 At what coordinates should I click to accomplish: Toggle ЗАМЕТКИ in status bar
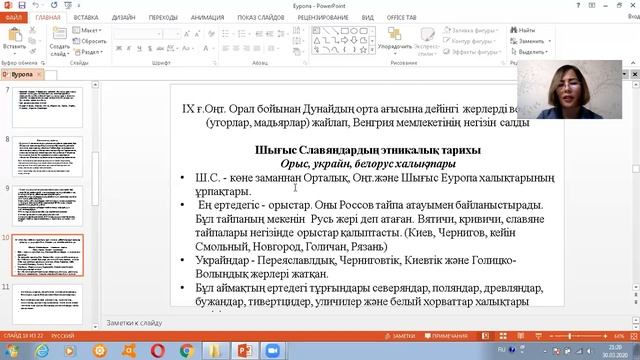[400, 336]
